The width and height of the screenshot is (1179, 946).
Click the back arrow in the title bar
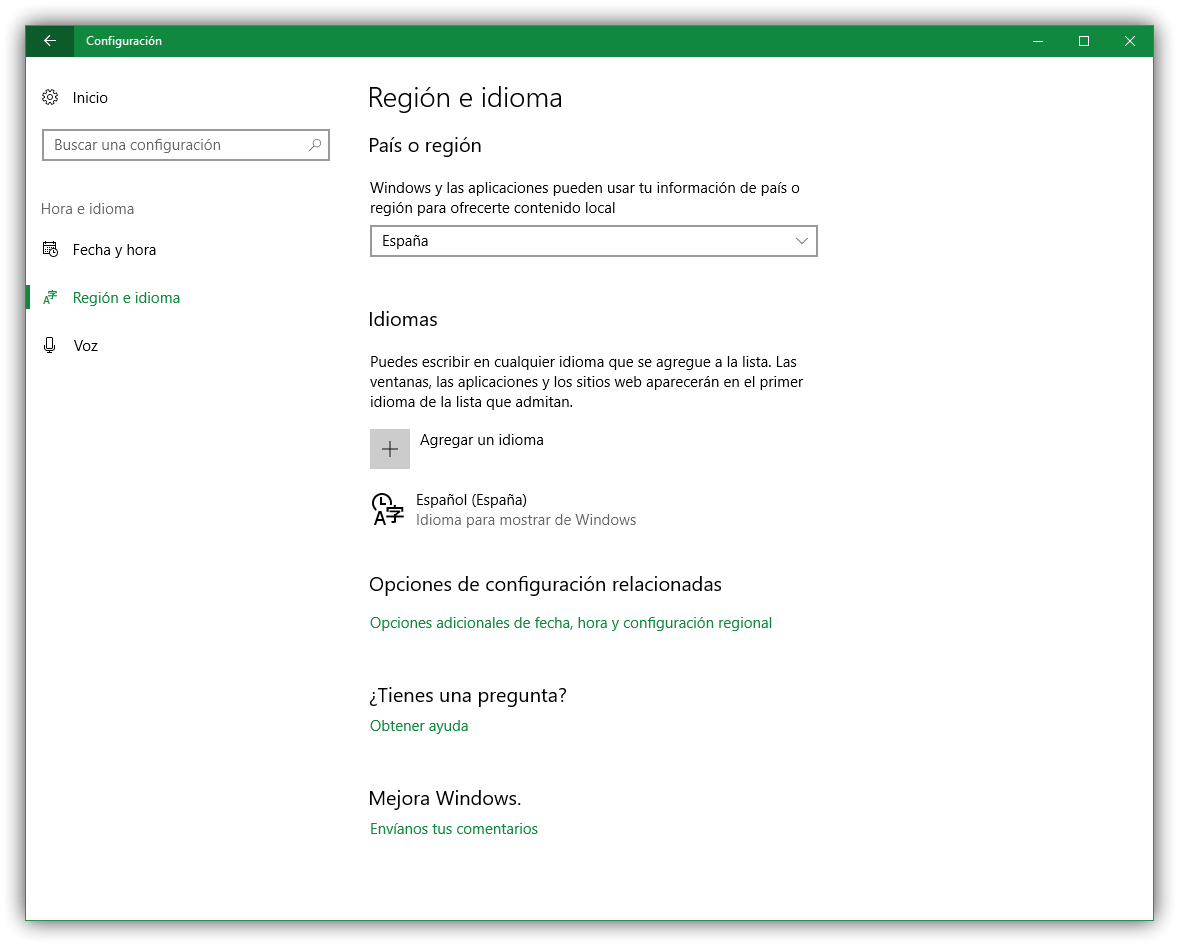(x=49, y=40)
